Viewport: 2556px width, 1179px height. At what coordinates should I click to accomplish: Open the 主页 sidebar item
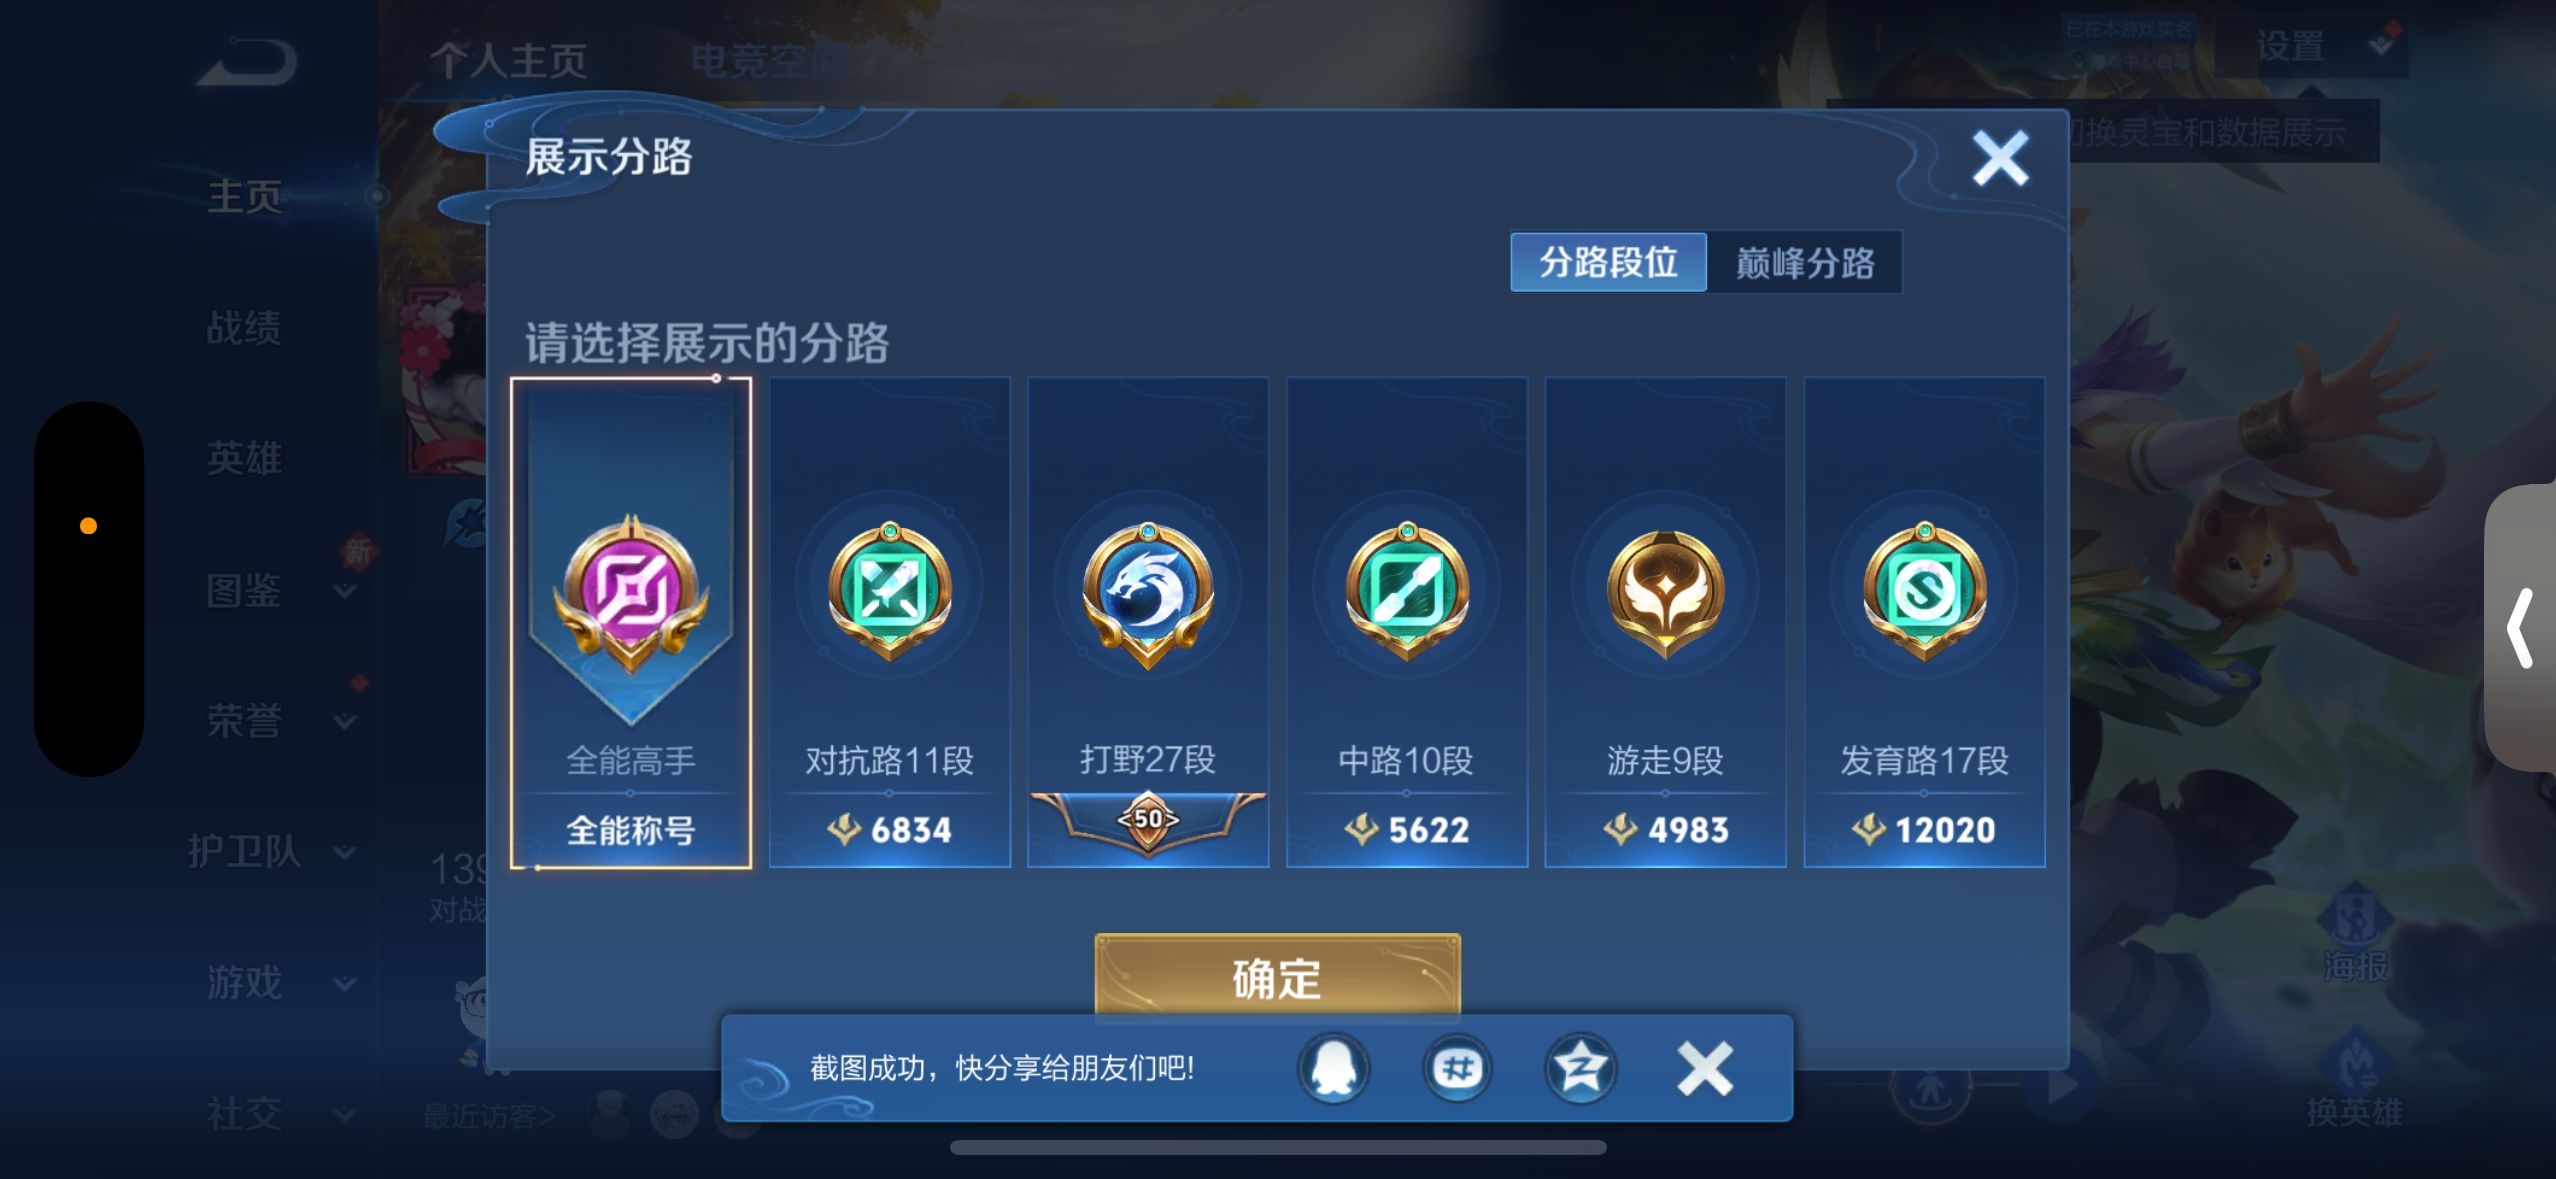[244, 196]
